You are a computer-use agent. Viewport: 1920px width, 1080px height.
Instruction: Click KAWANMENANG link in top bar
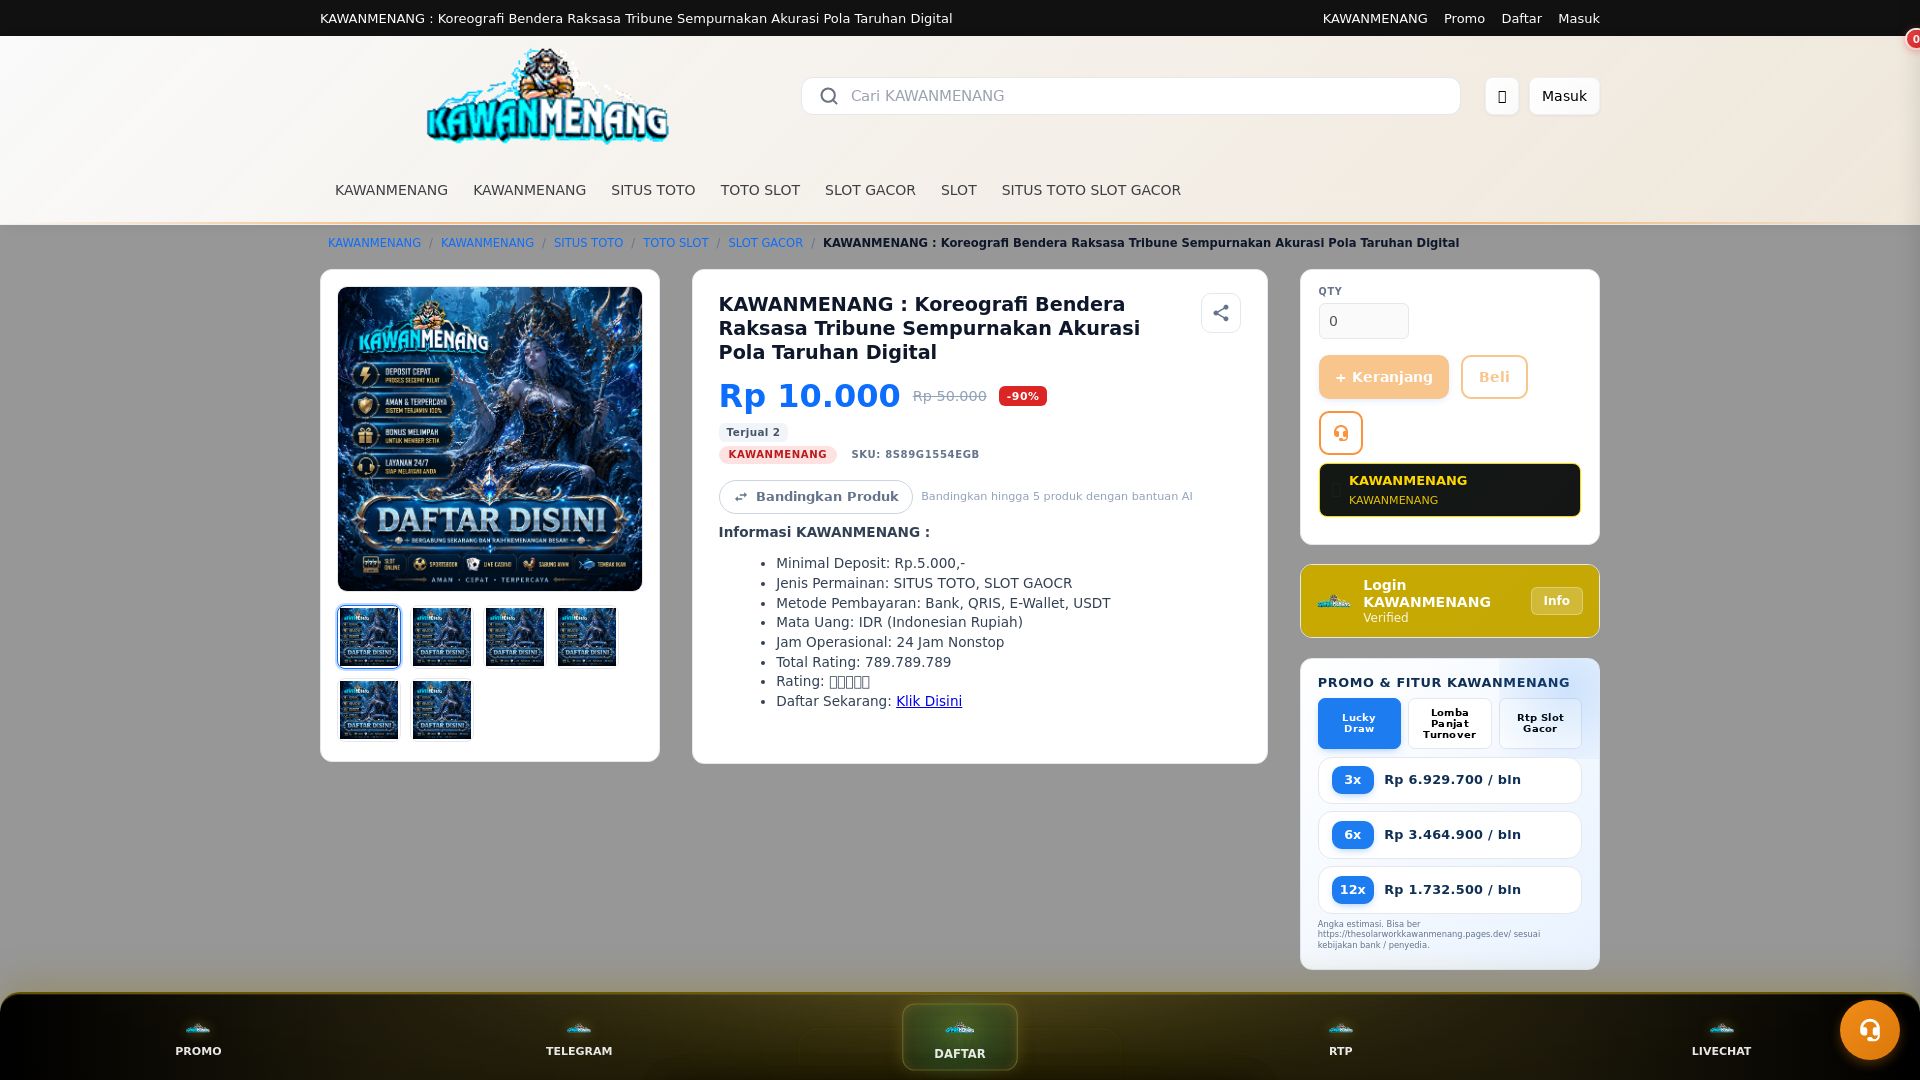click(x=1374, y=18)
